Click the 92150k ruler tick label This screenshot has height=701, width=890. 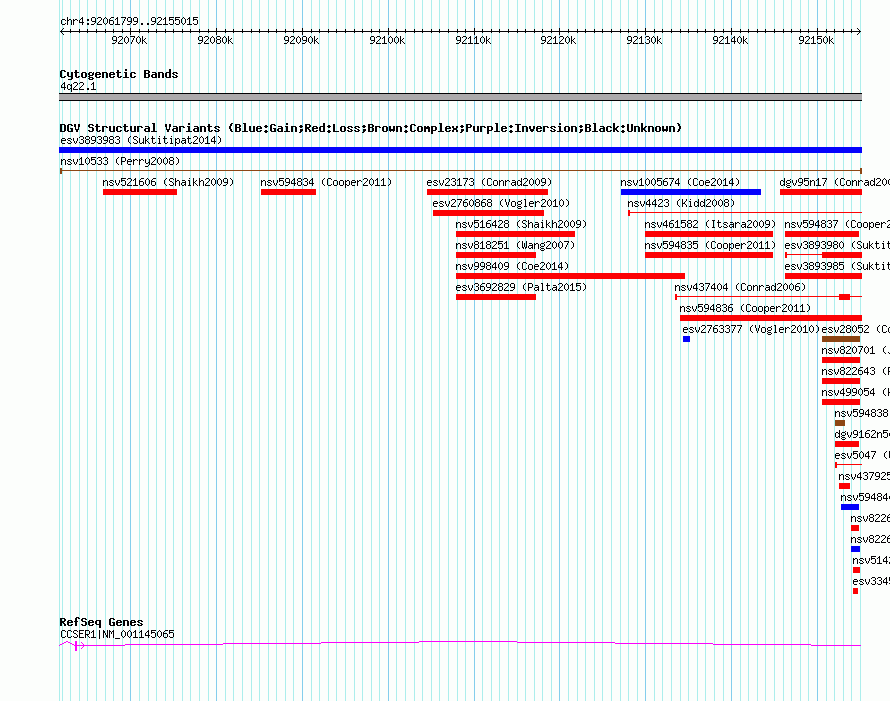816,40
